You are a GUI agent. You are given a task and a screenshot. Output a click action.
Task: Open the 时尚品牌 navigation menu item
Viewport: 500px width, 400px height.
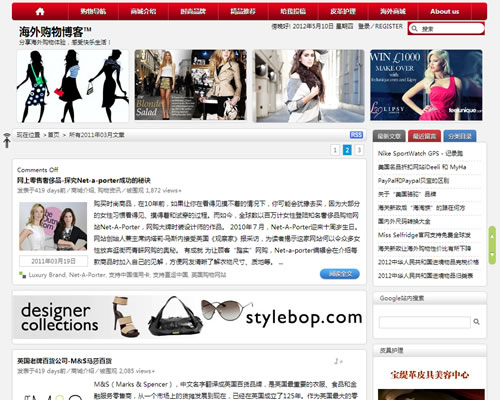[x=193, y=12]
